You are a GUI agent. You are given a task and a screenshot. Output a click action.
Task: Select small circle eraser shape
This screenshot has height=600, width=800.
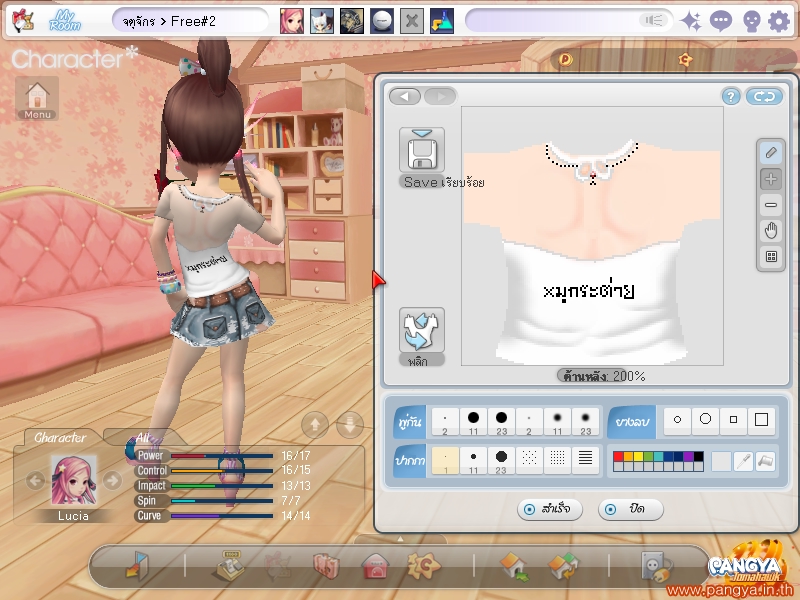pyautogui.click(x=678, y=420)
